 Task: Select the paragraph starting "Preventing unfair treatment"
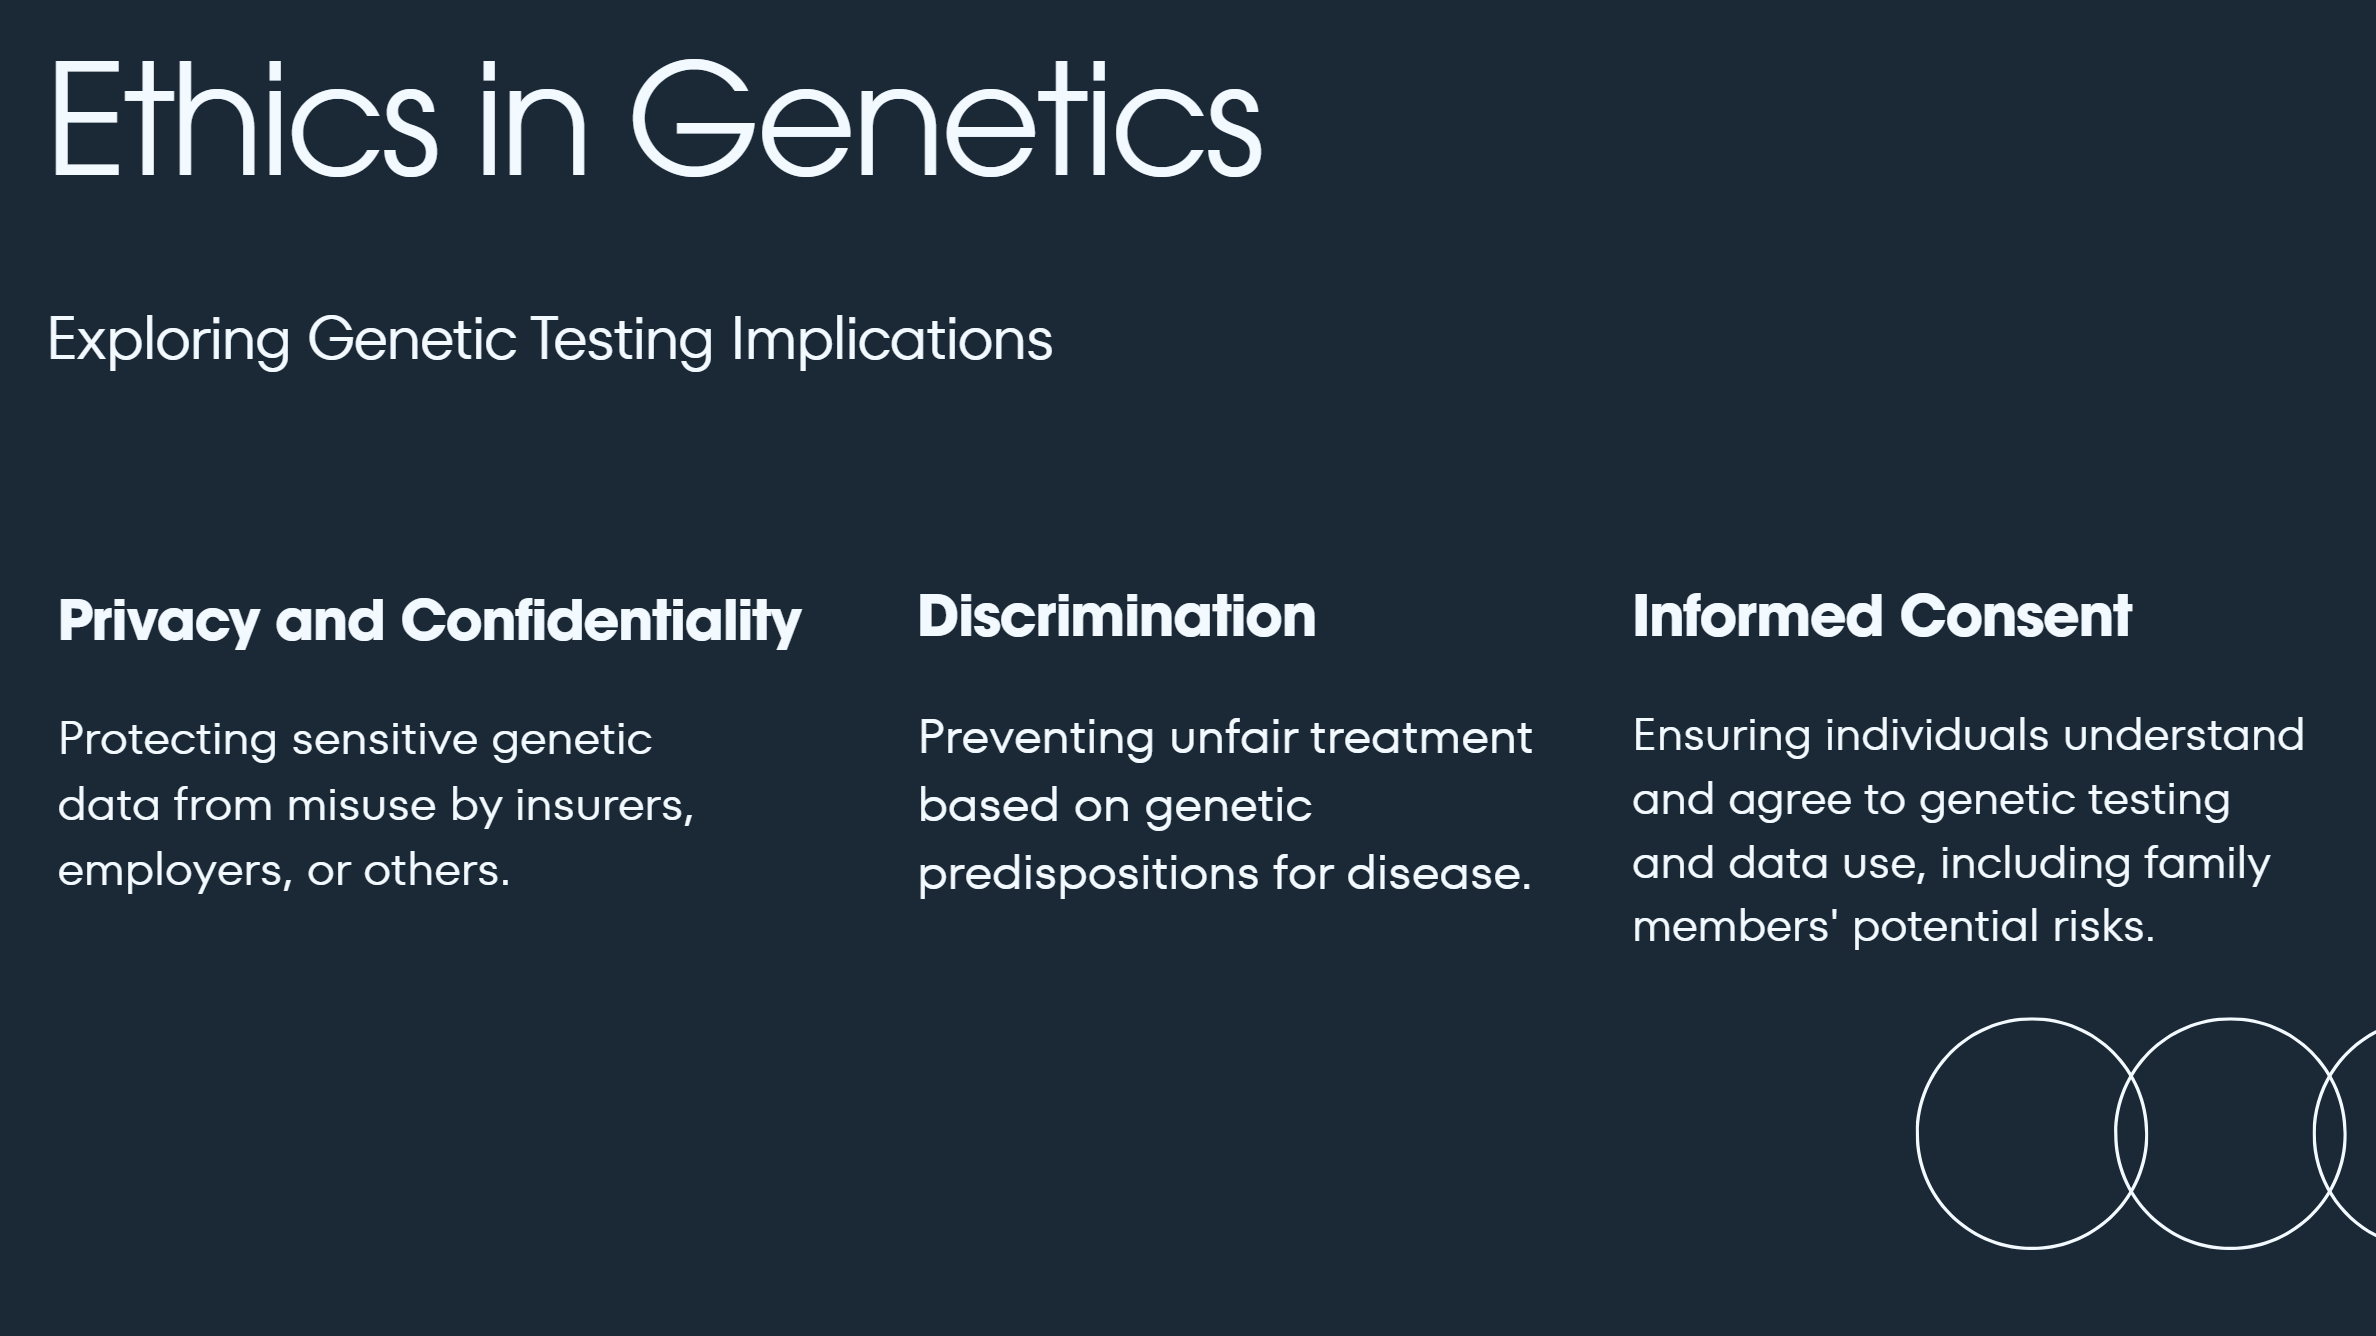(x=1224, y=805)
